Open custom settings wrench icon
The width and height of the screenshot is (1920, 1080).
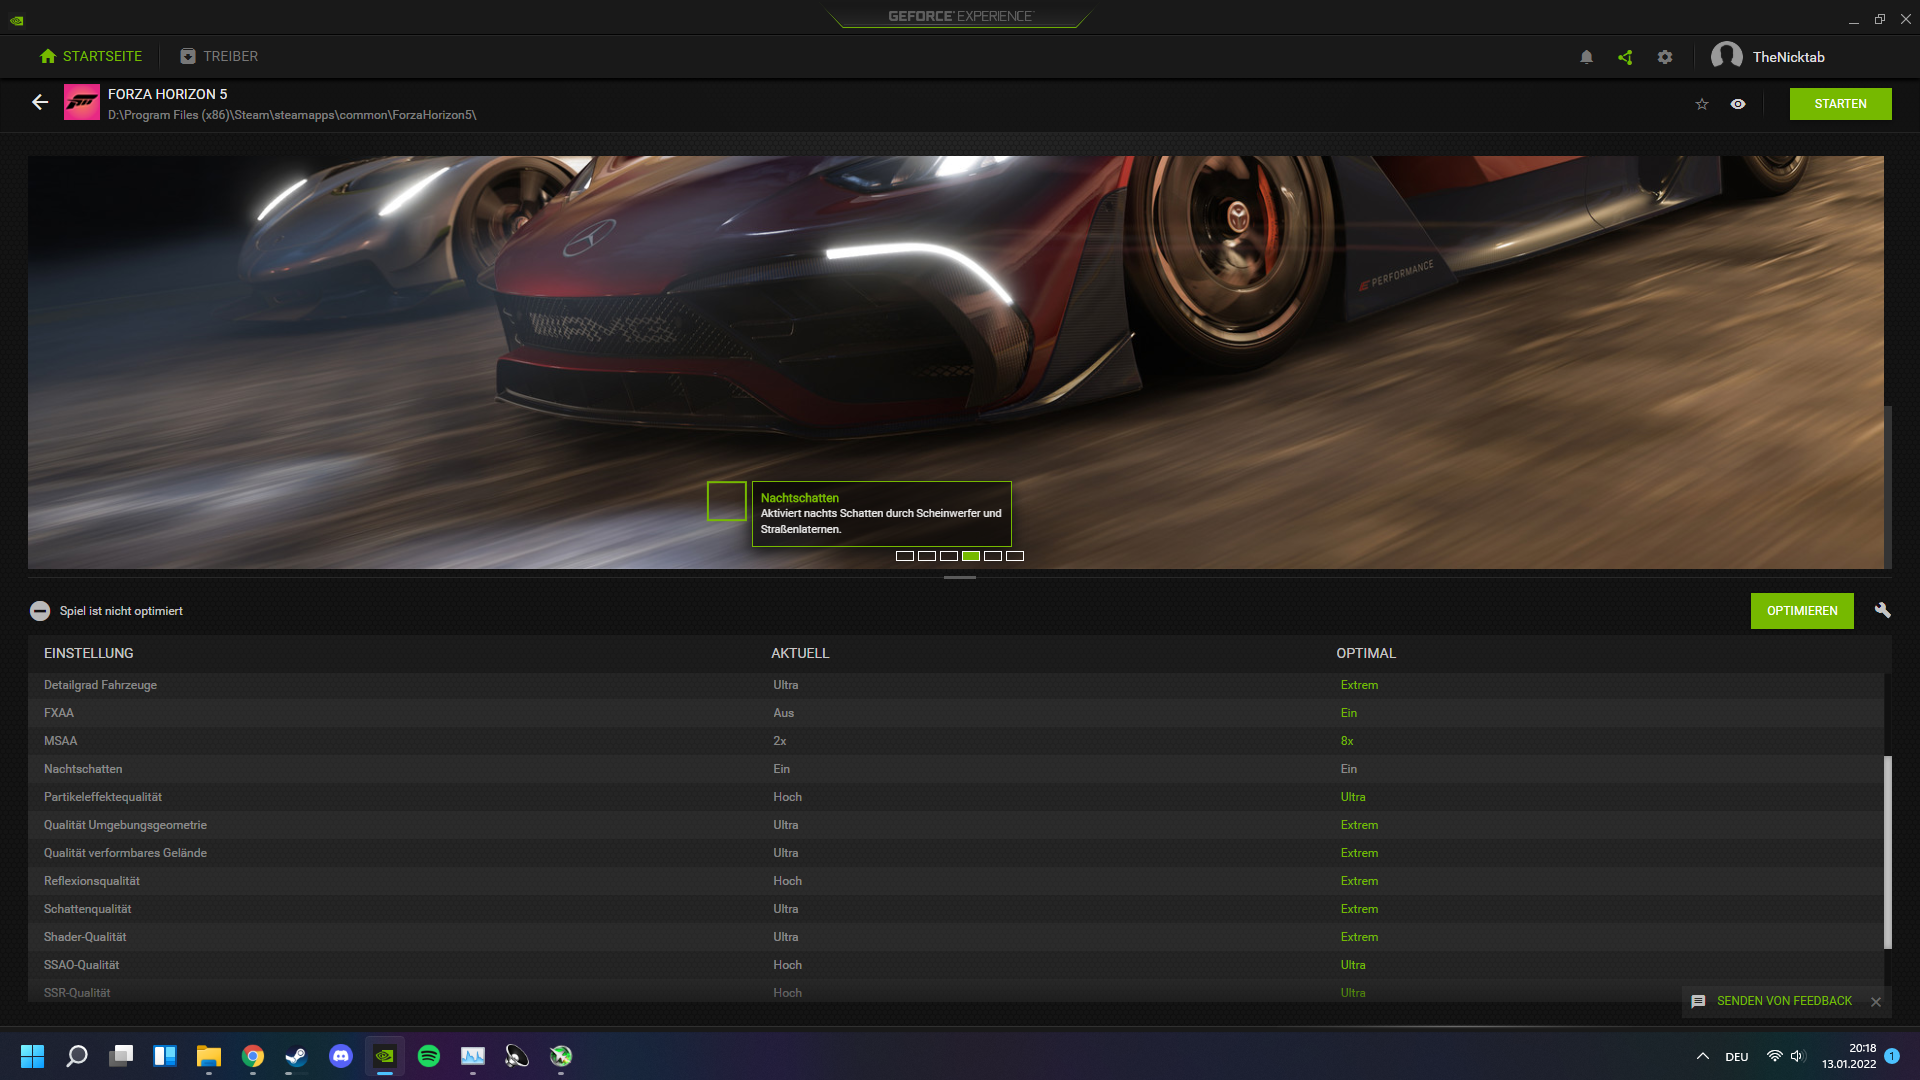click(x=1882, y=610)
